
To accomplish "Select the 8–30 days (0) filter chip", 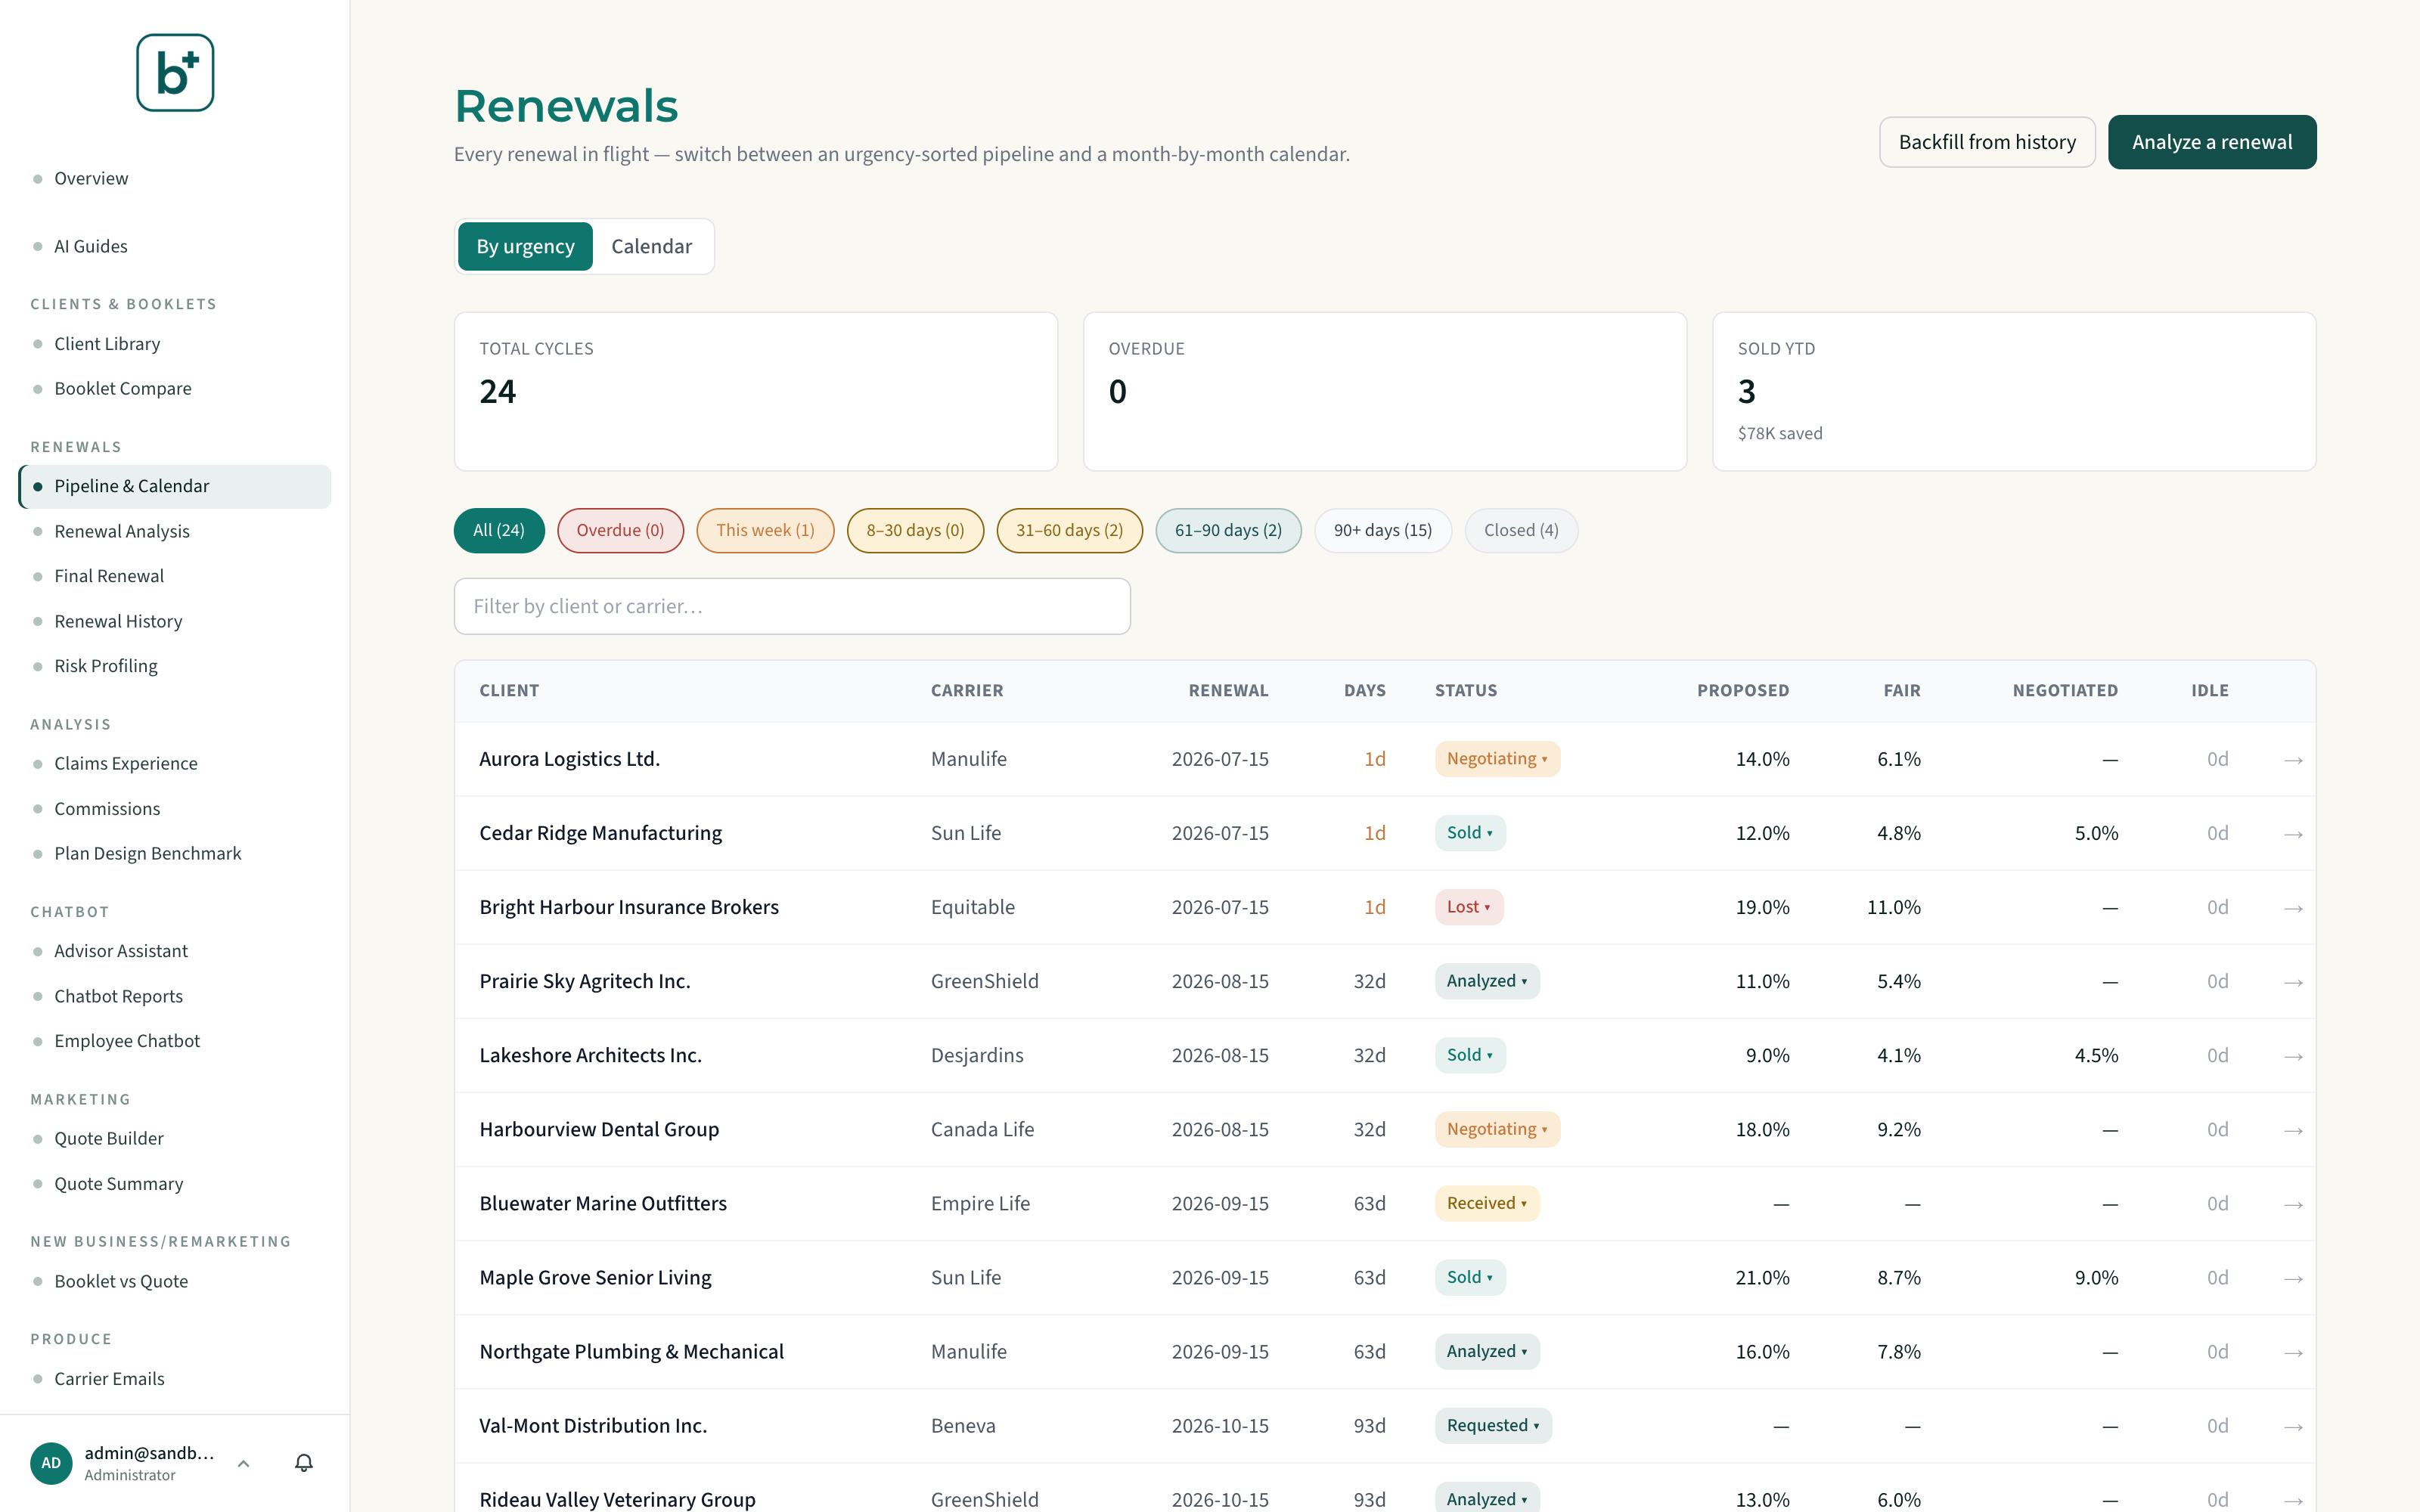I will tap(915, 530).
